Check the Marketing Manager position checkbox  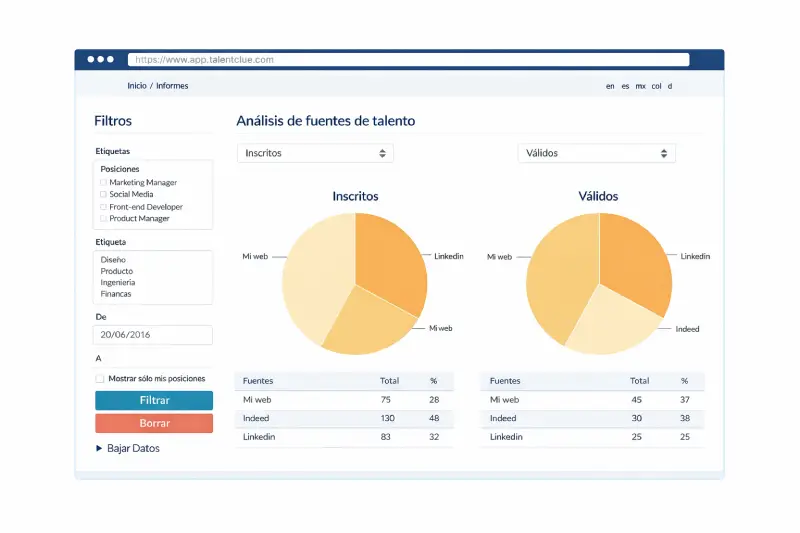point(103,183)
